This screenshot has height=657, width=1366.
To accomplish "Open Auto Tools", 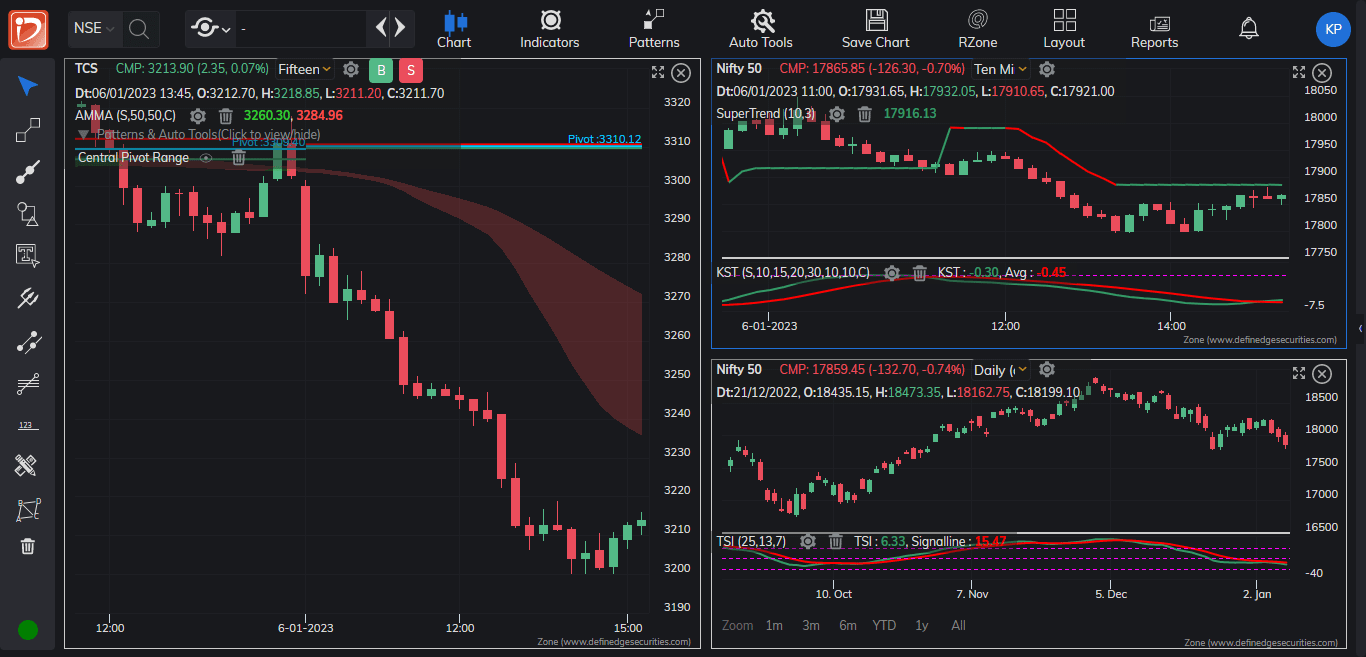I will pos(761,29).
